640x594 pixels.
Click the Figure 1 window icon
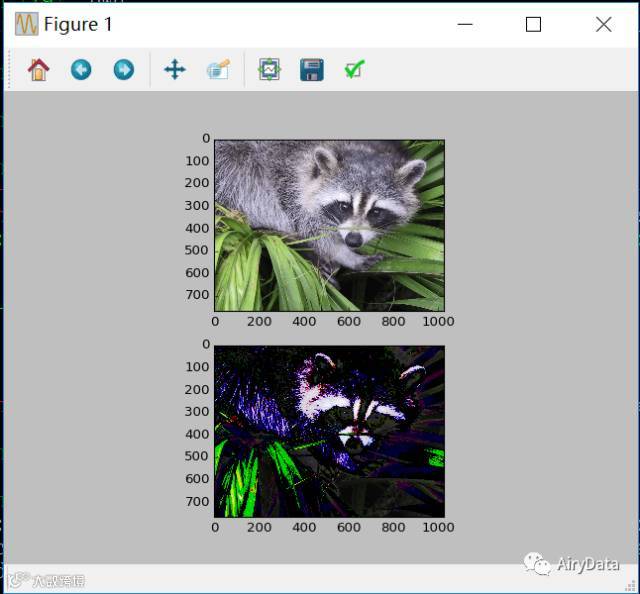coord(27,24)
